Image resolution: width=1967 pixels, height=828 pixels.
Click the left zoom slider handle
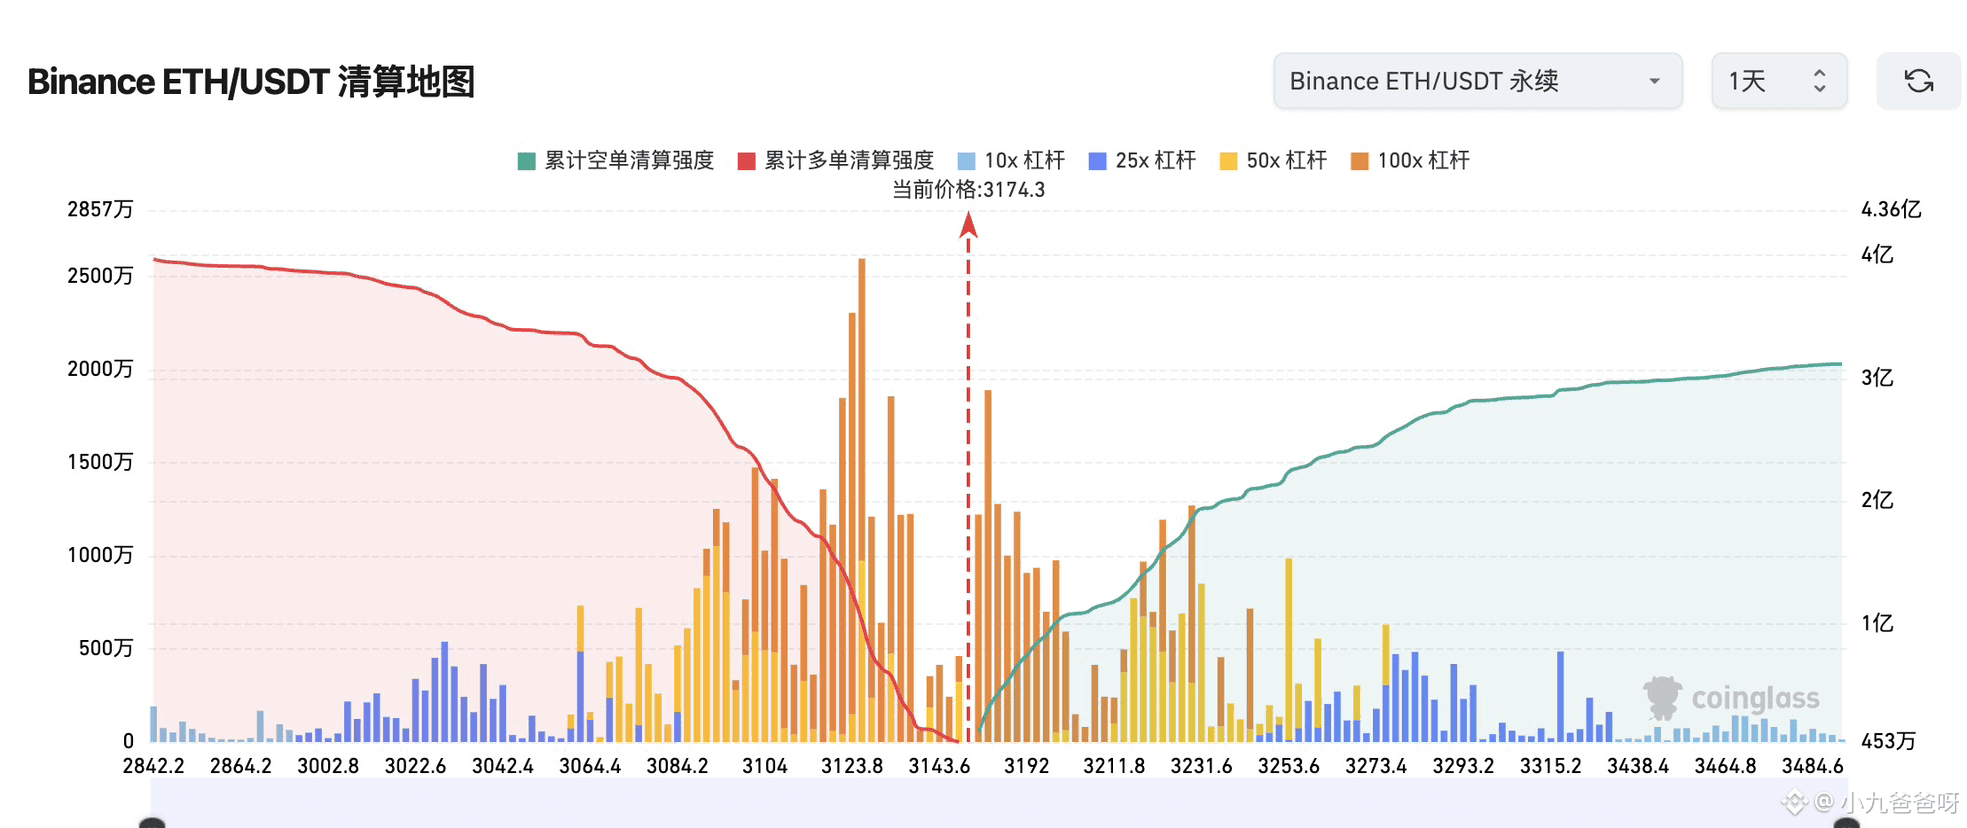pyautogui.click(x=152, y=823)
